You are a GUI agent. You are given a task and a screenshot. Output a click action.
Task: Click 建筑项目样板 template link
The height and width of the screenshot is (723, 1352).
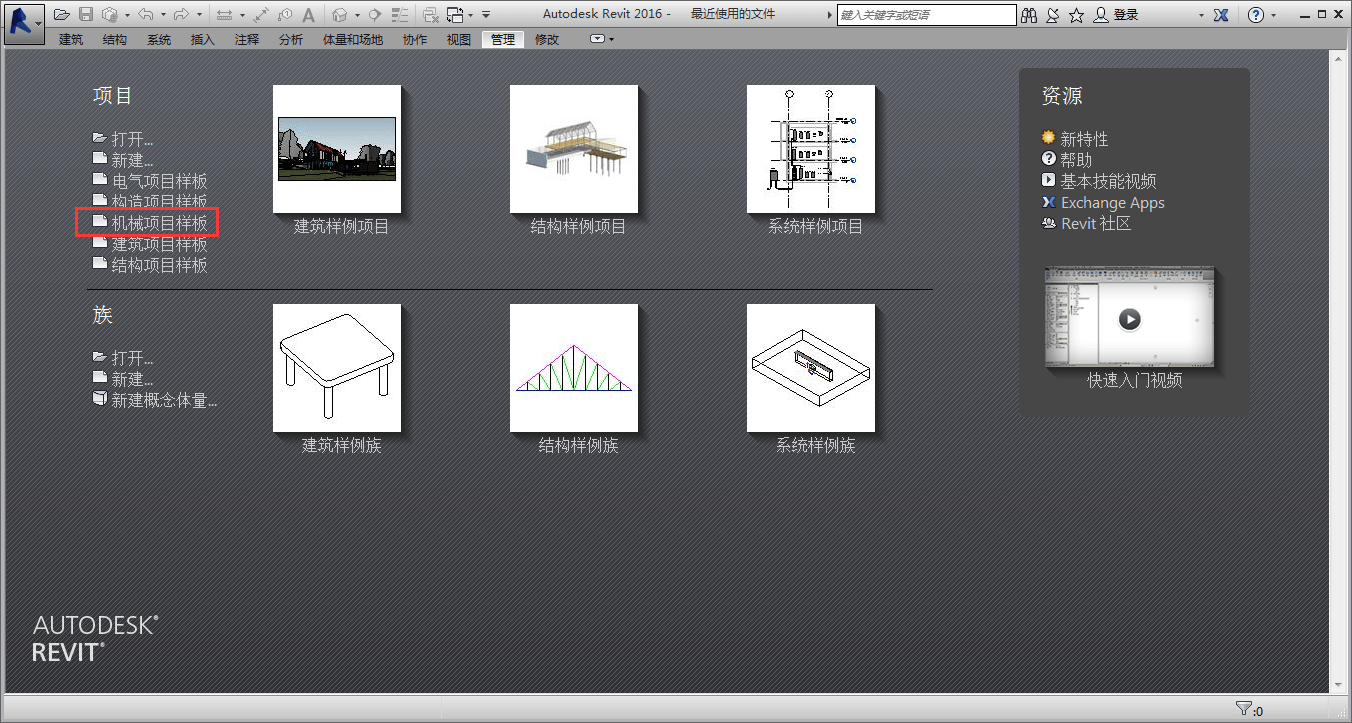[x=160, y=244]
